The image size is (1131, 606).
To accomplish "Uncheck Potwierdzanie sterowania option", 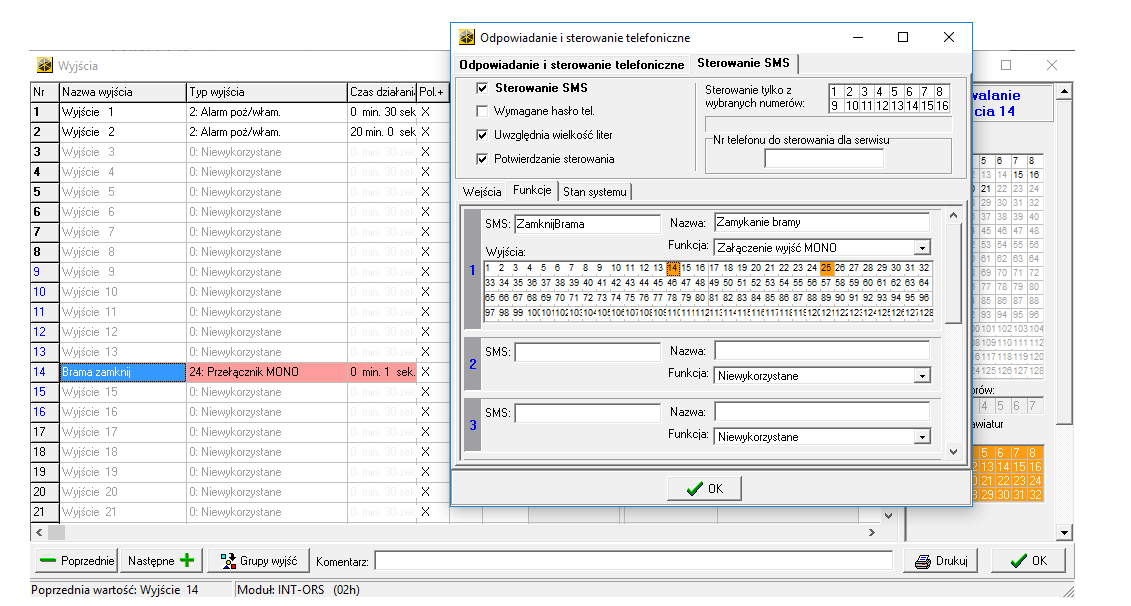I will (x=483, y=159).
